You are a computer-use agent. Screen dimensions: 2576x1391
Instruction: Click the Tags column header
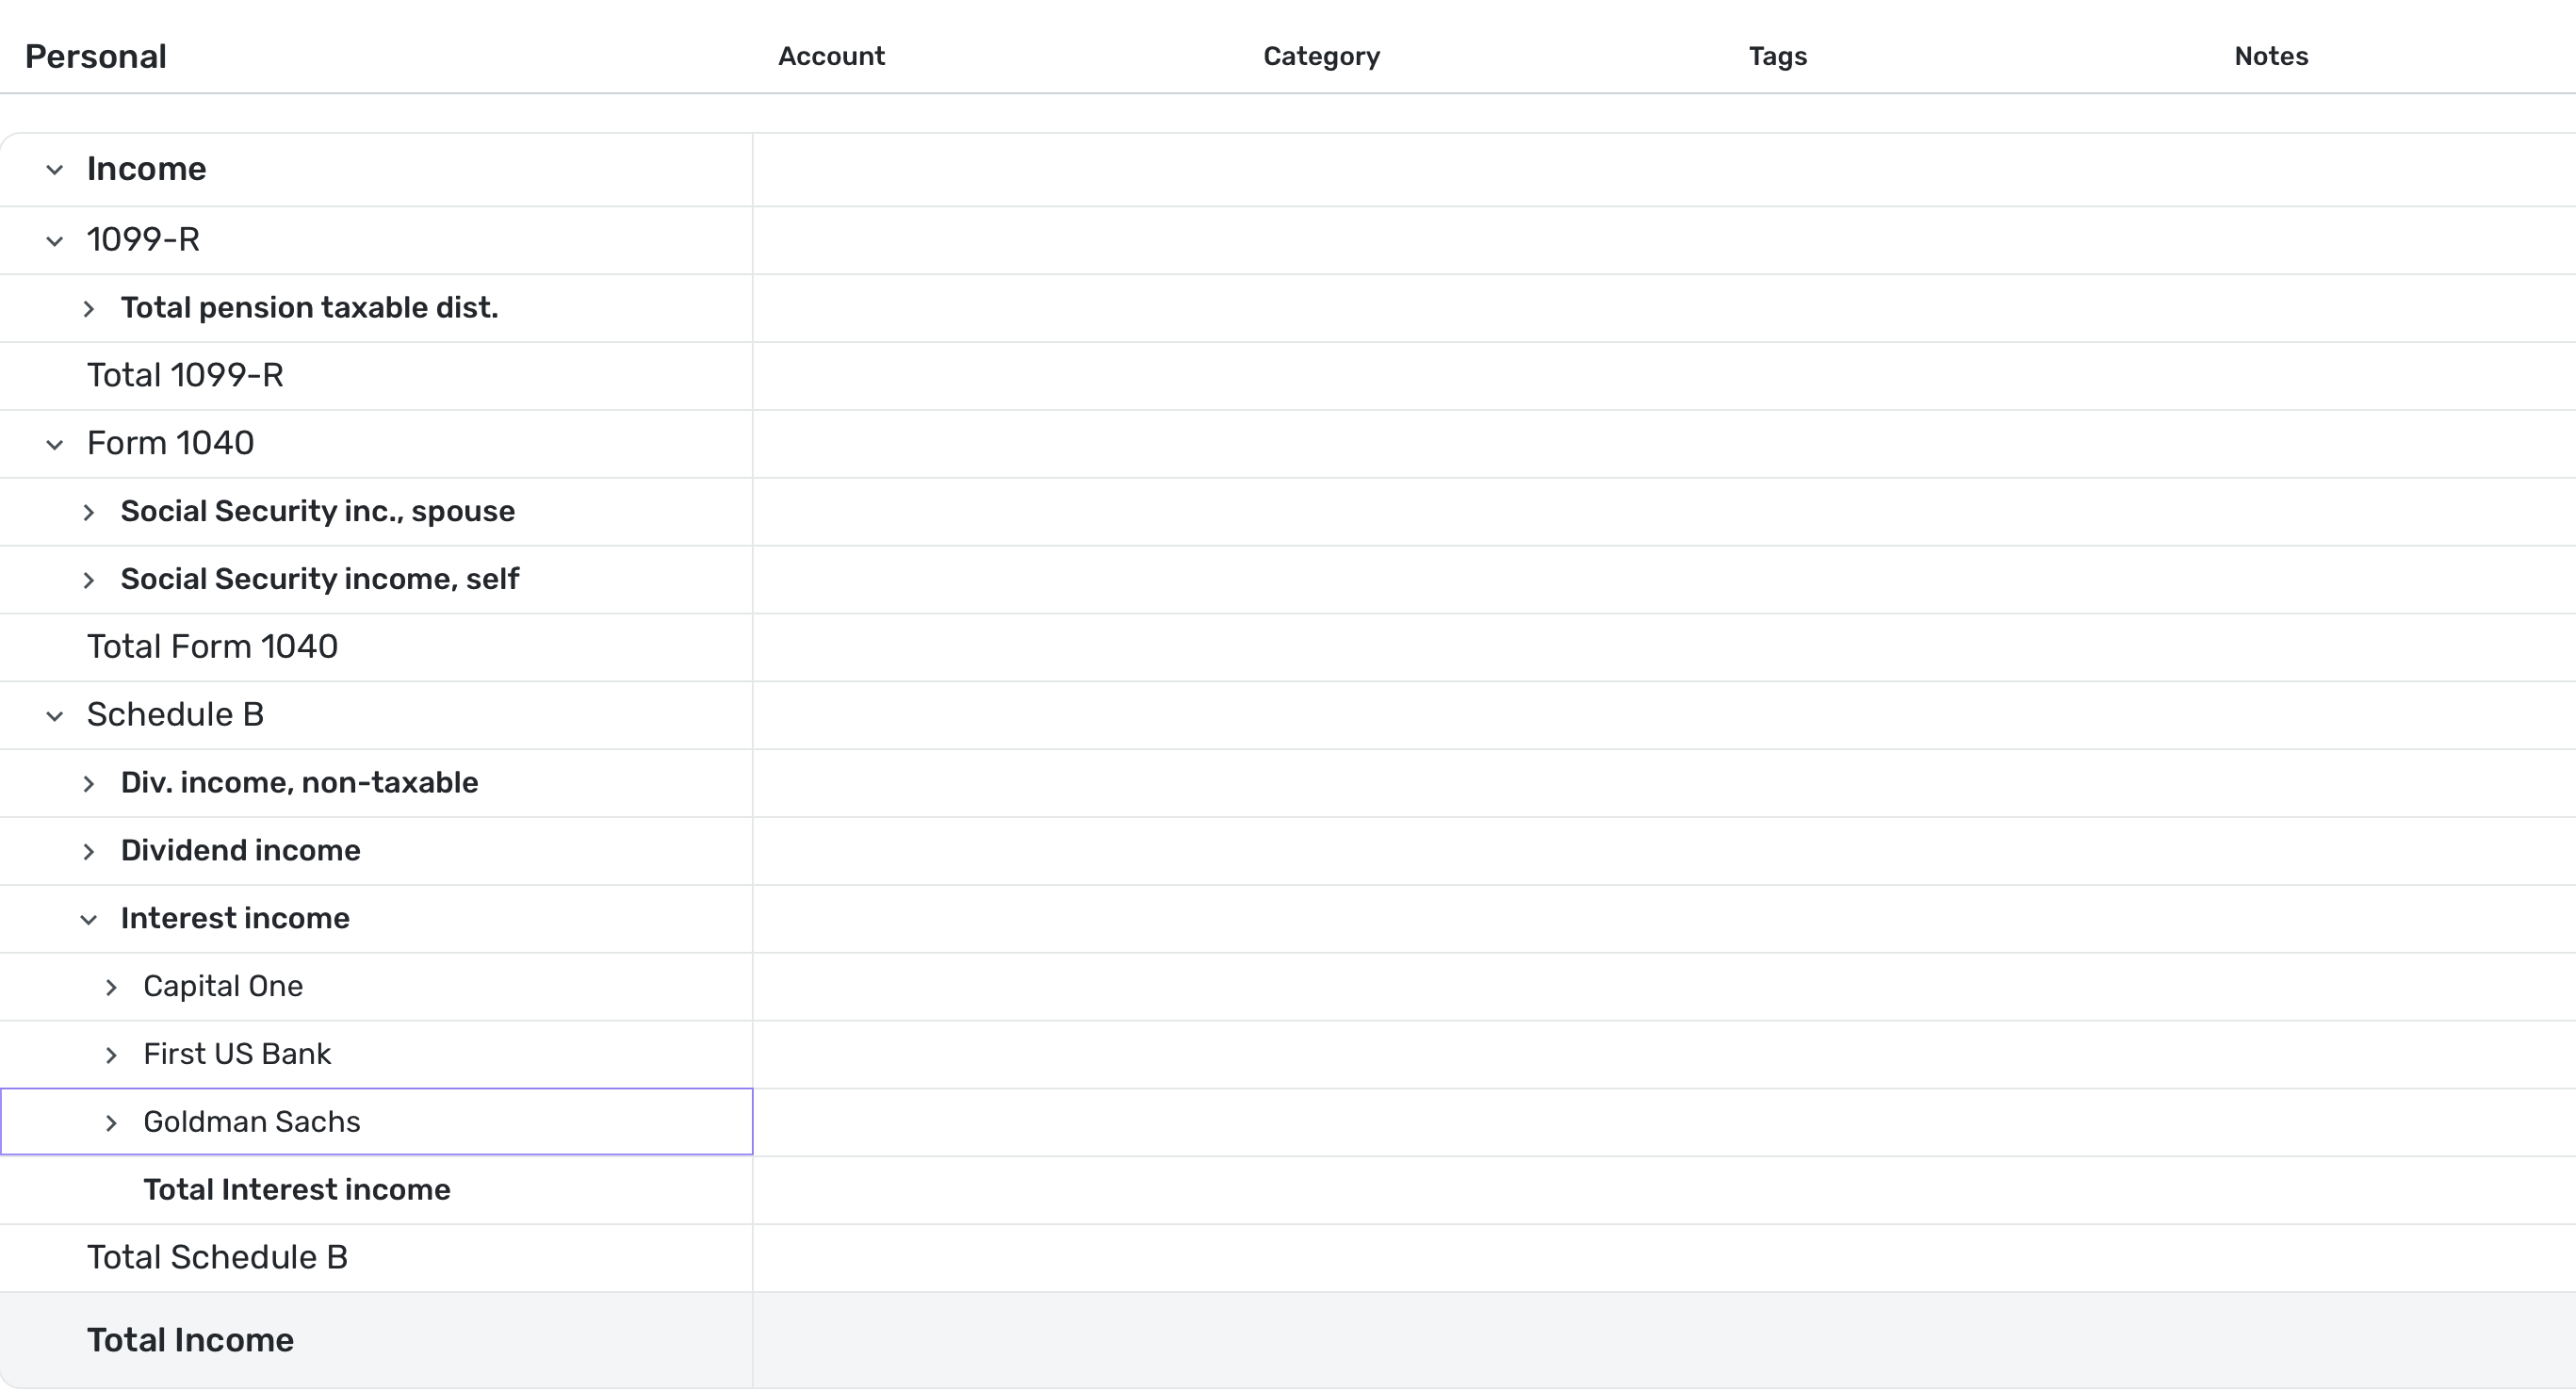pos(1777,56)
